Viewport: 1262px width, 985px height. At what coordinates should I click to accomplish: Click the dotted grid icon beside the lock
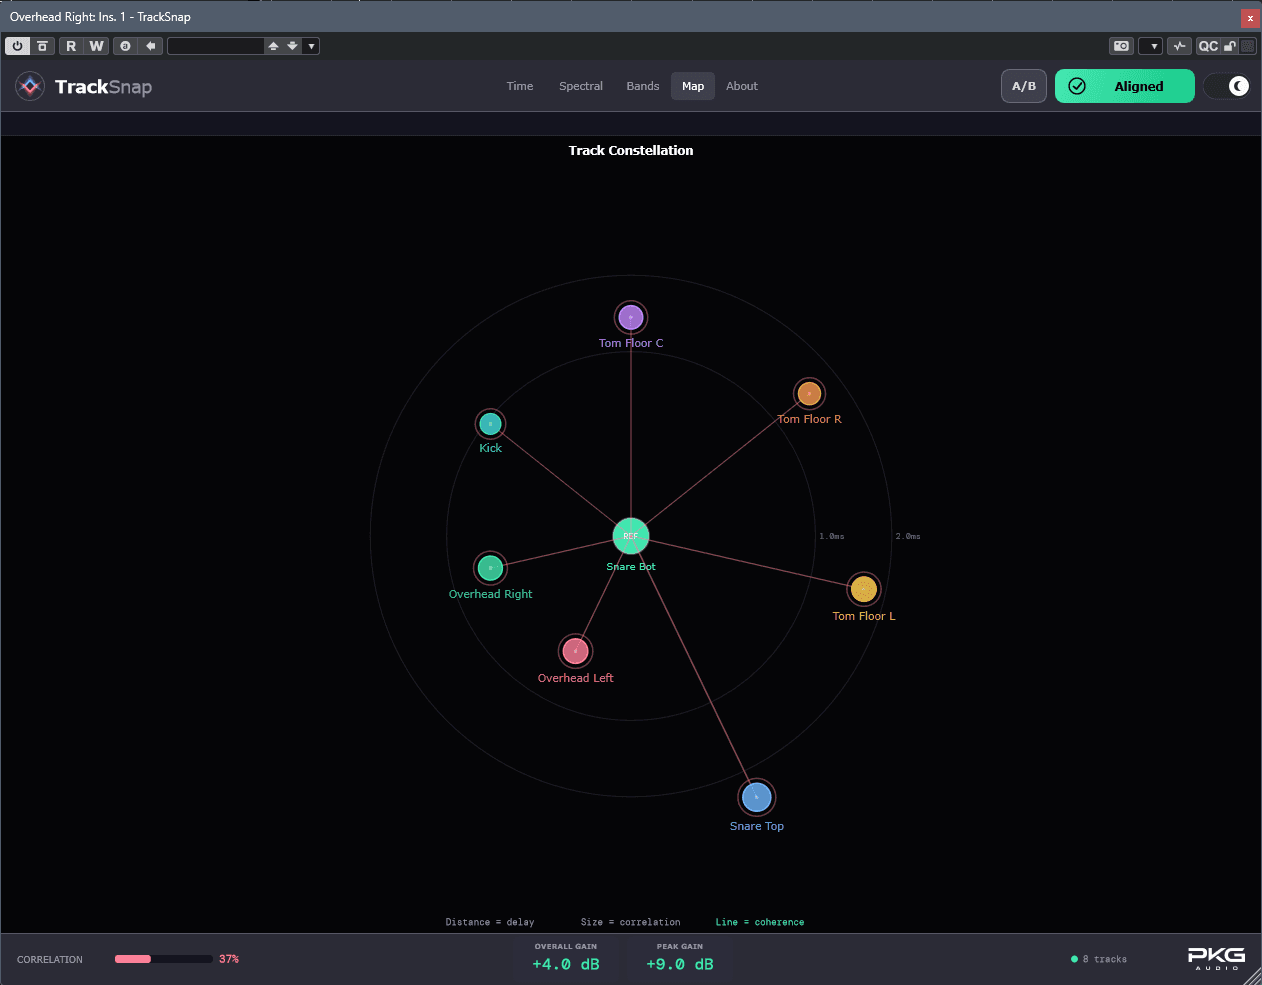pos(1247,46)
